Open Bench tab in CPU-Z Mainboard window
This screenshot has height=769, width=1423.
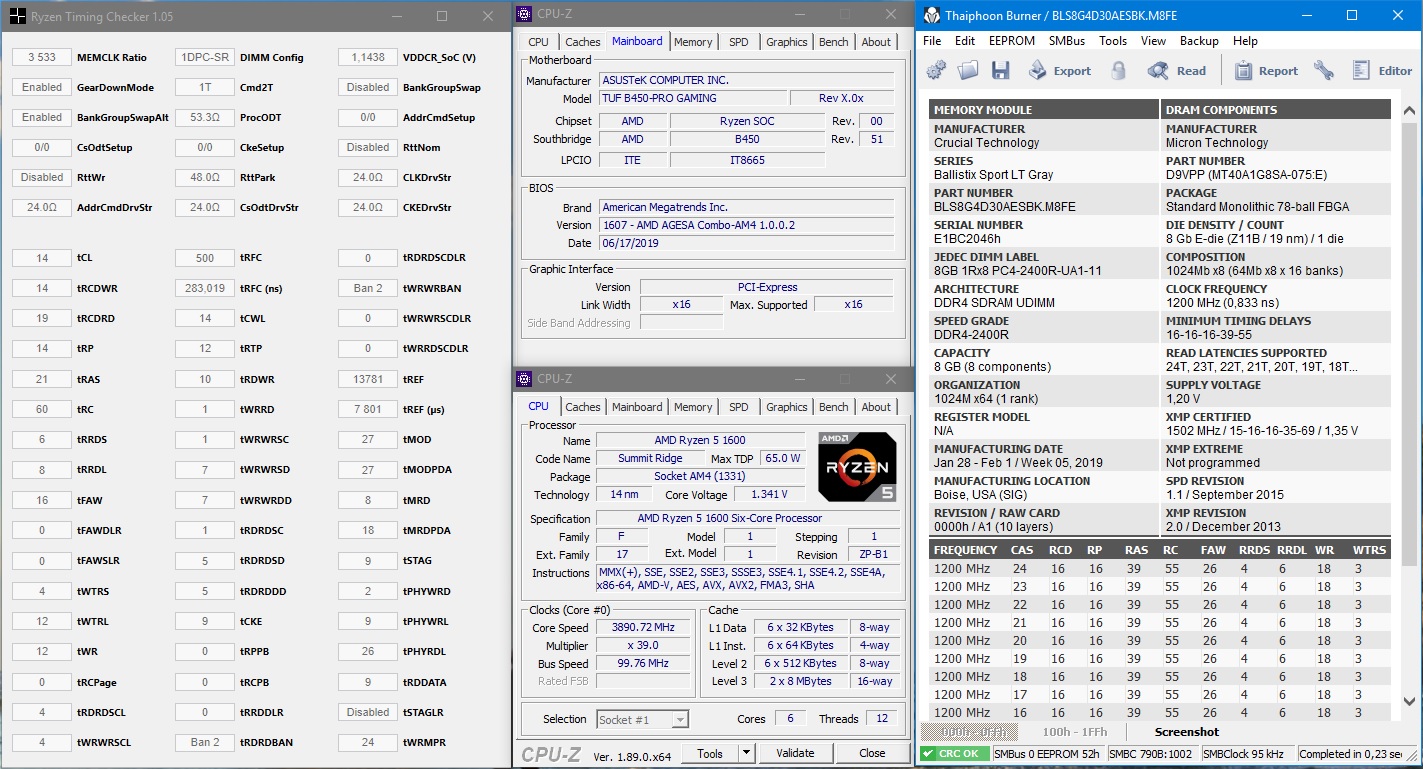(834, 42)
